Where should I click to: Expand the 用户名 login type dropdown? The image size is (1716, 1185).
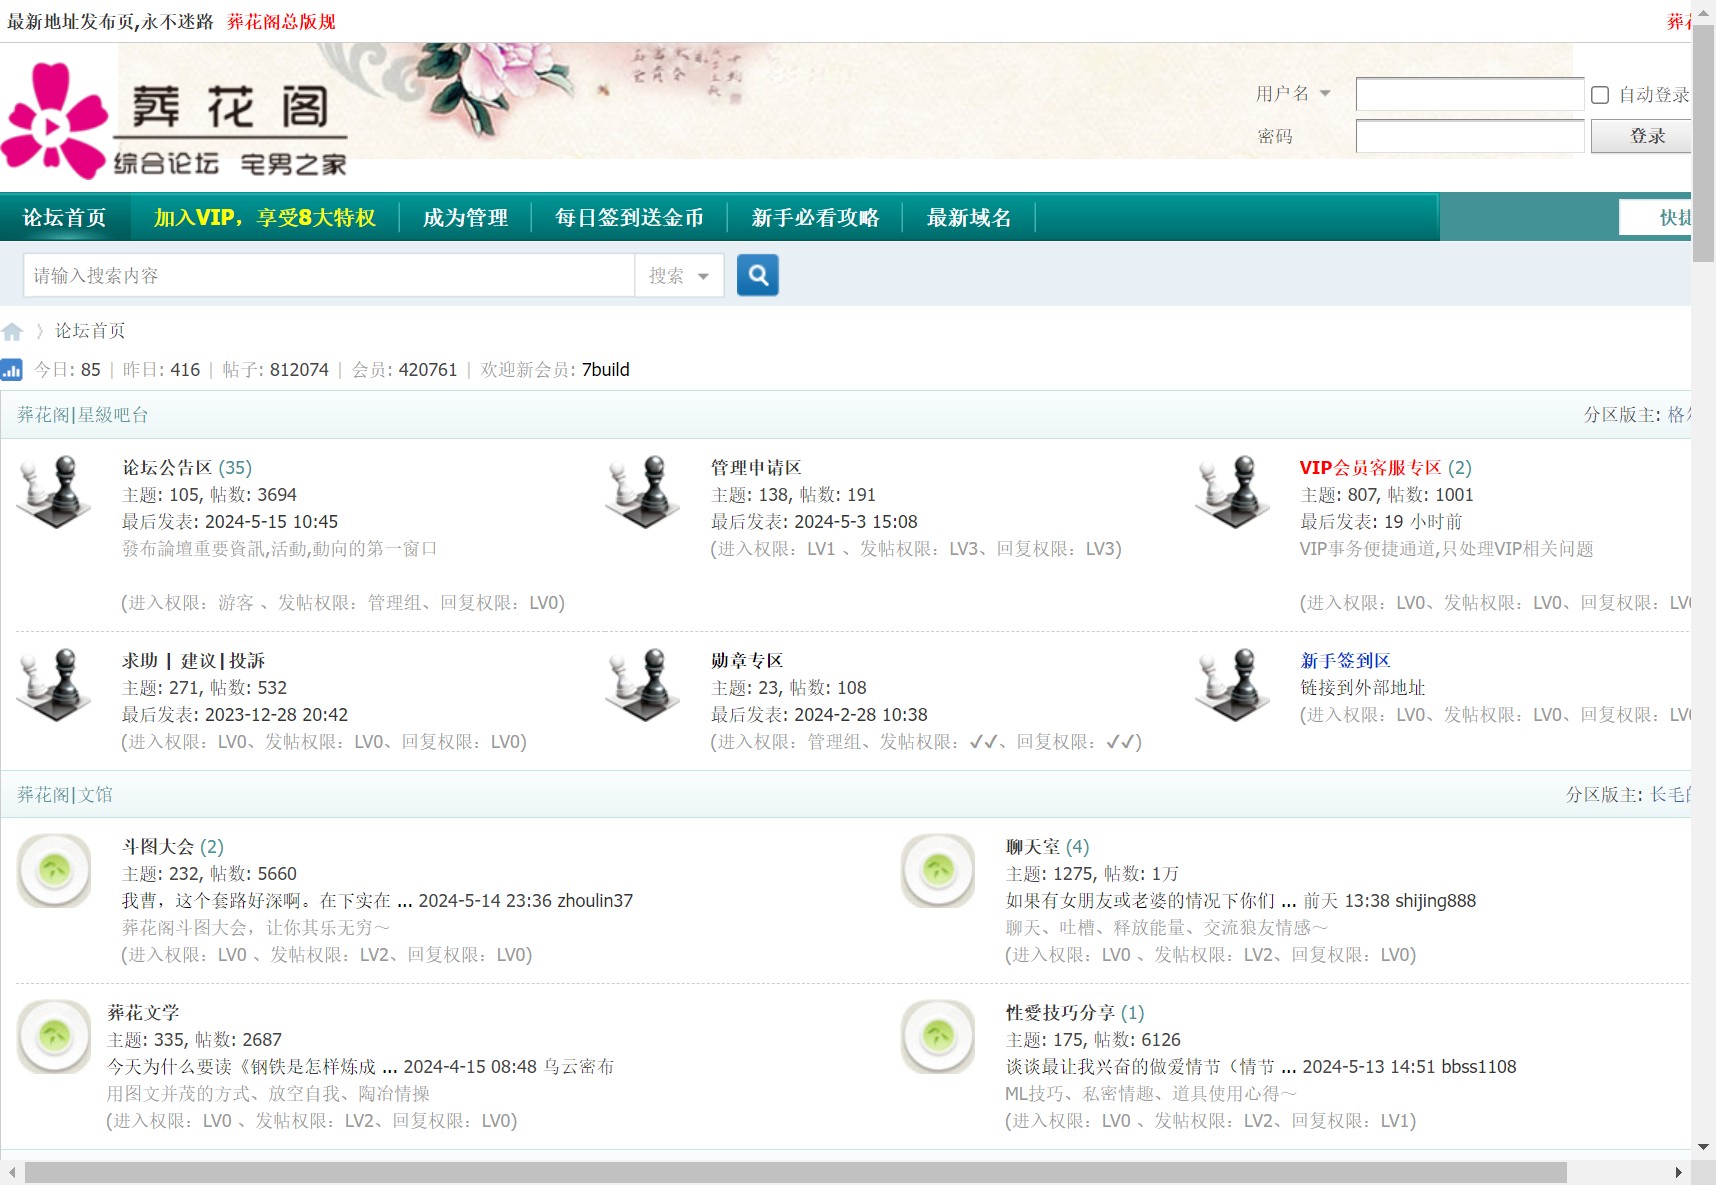1293,94
